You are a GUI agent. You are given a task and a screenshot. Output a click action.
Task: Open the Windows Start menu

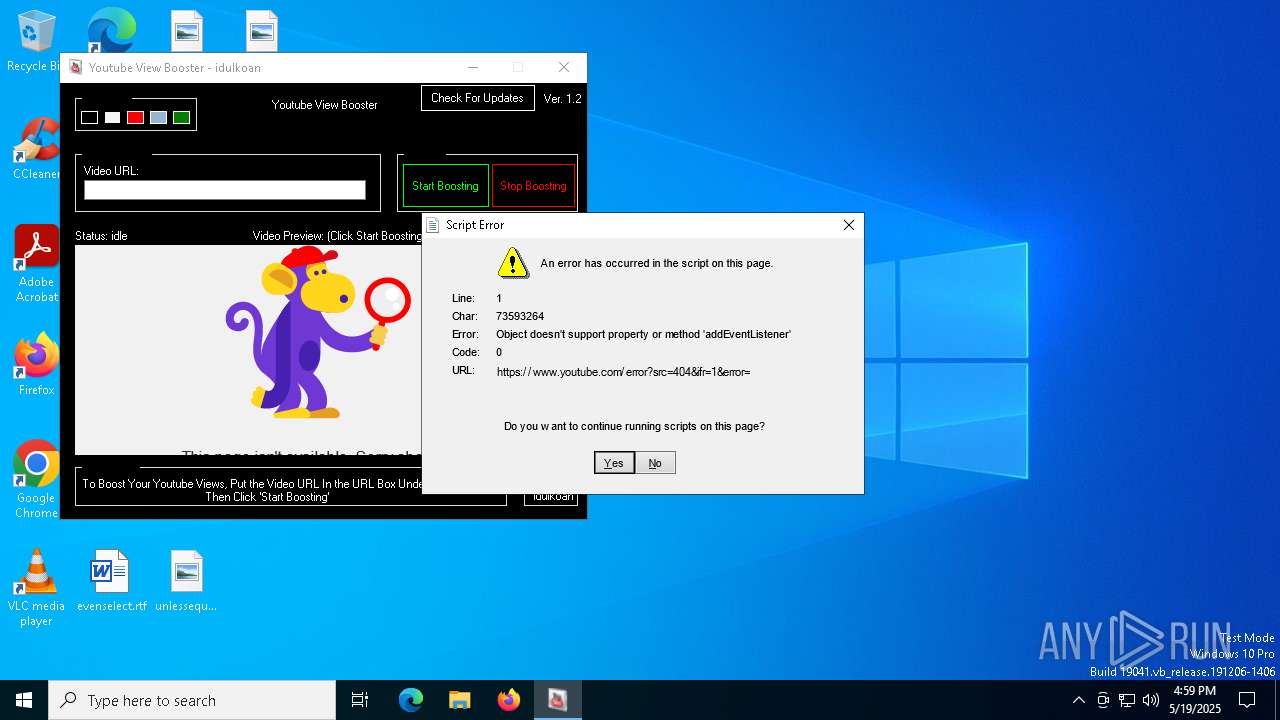pos(24,700)
